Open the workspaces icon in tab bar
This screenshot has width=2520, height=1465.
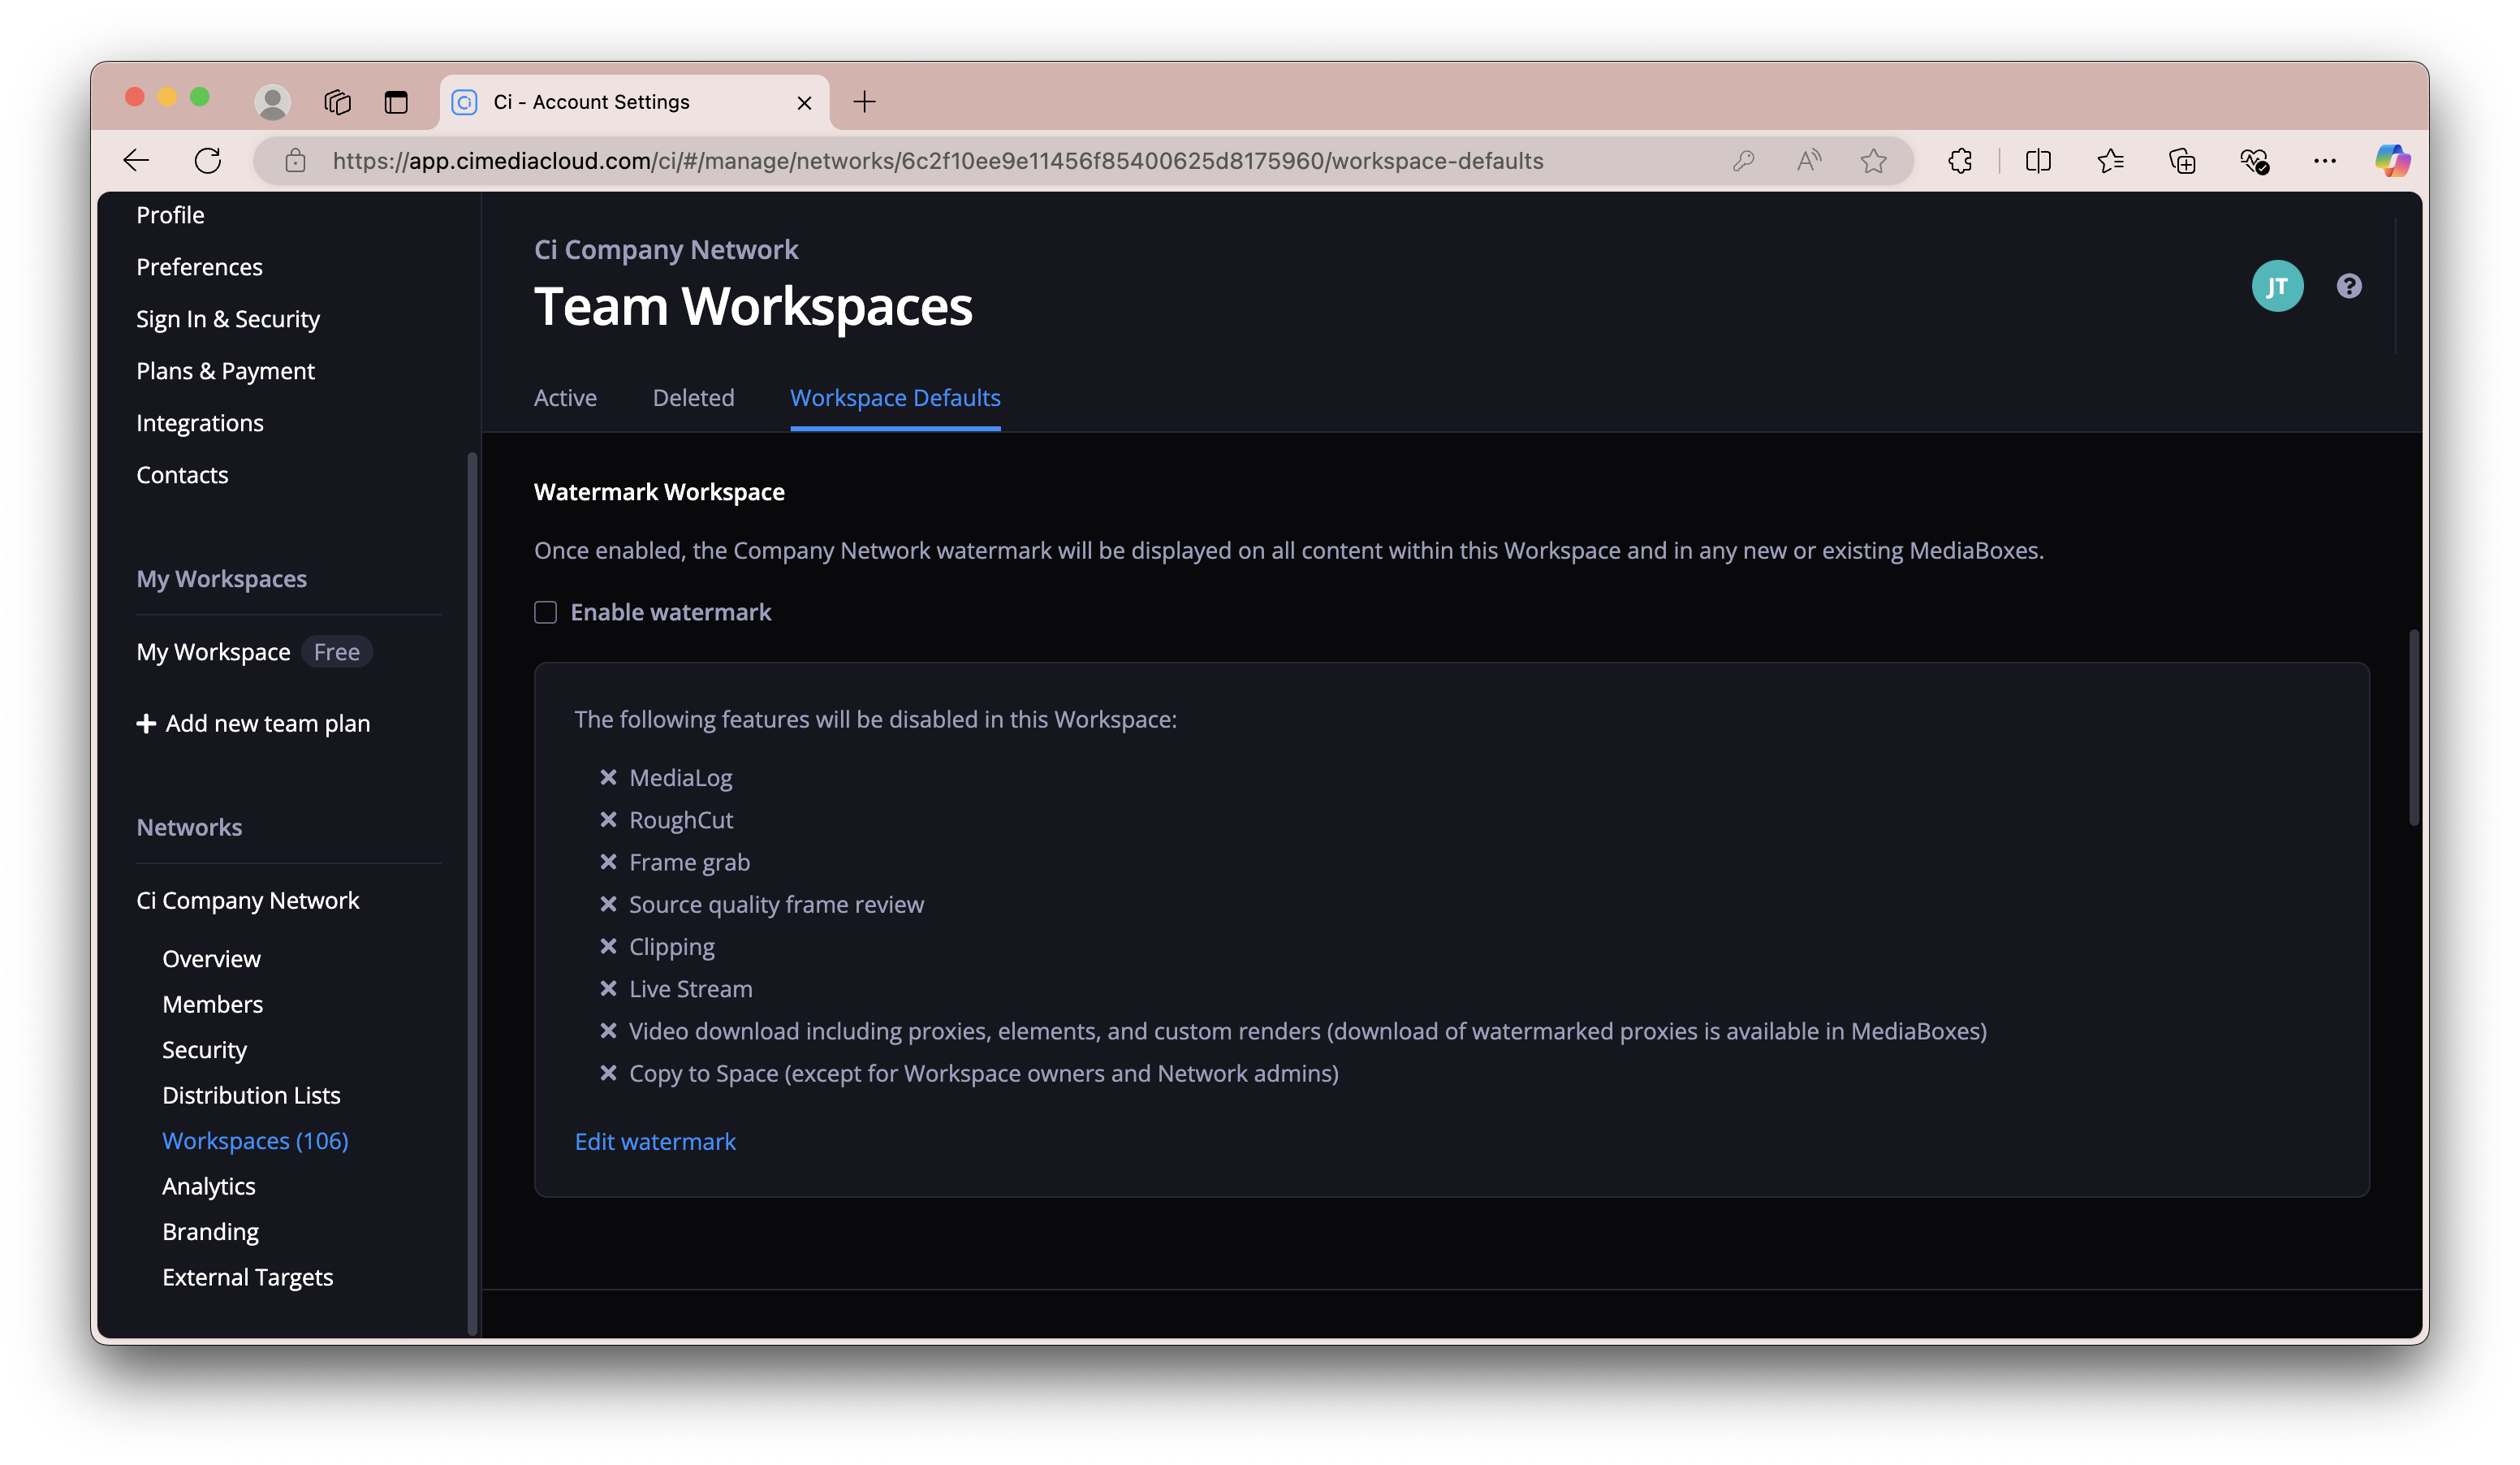coord(337,102)
